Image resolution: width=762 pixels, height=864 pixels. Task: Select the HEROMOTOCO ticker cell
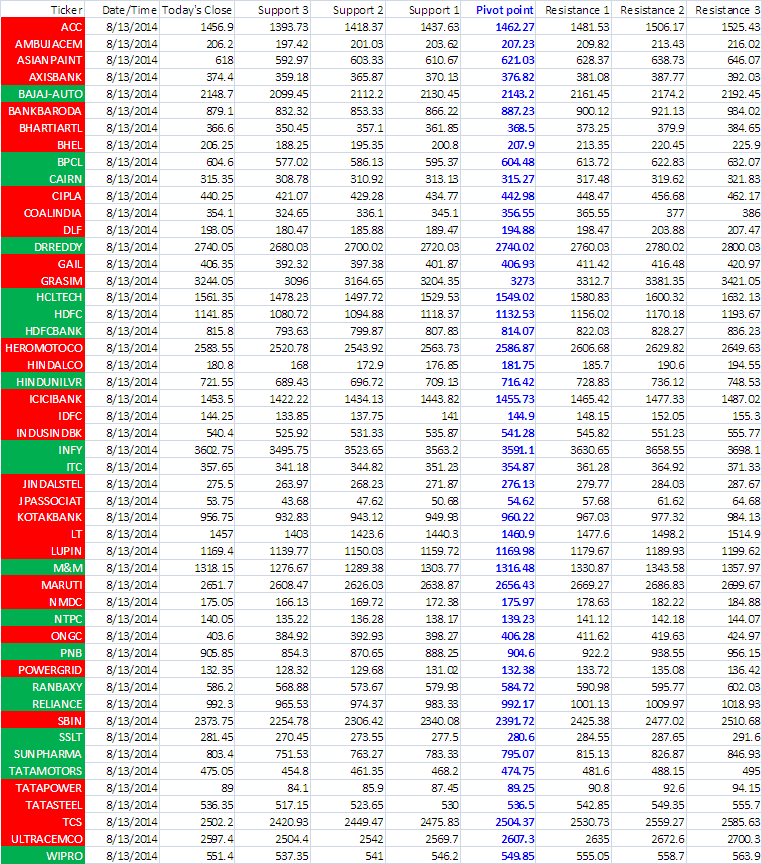tap(42, 348)
